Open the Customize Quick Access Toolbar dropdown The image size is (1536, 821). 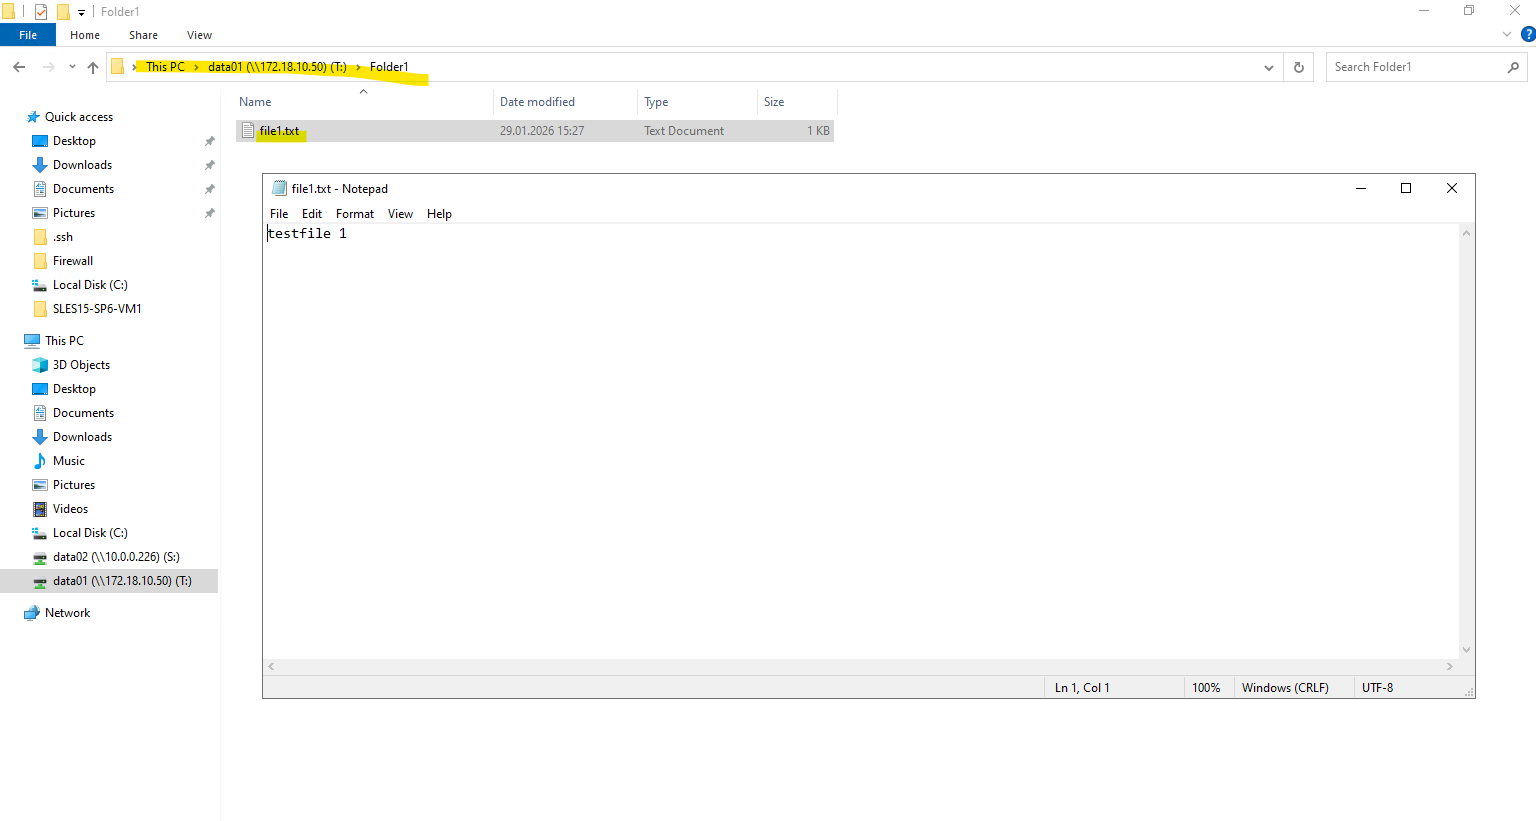[x=82, y=12]
